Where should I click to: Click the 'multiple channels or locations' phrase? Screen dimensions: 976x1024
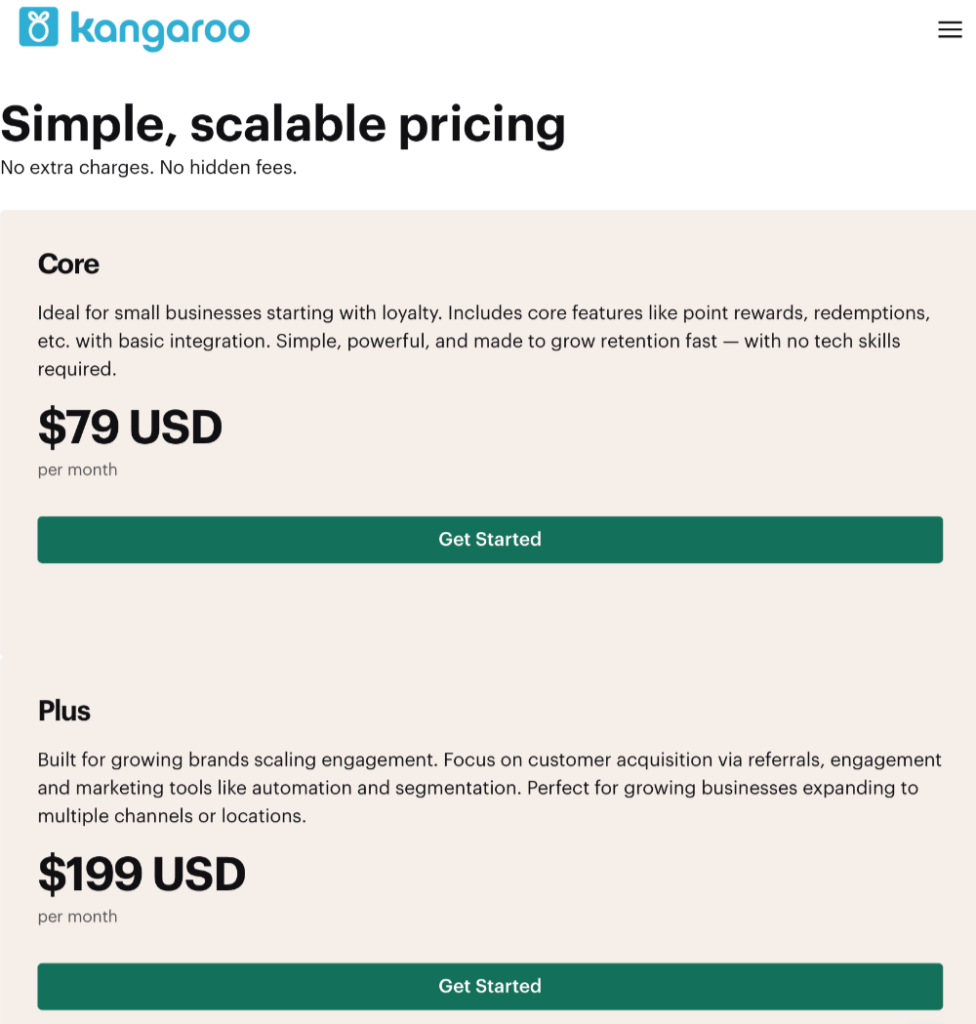point(171,816)
